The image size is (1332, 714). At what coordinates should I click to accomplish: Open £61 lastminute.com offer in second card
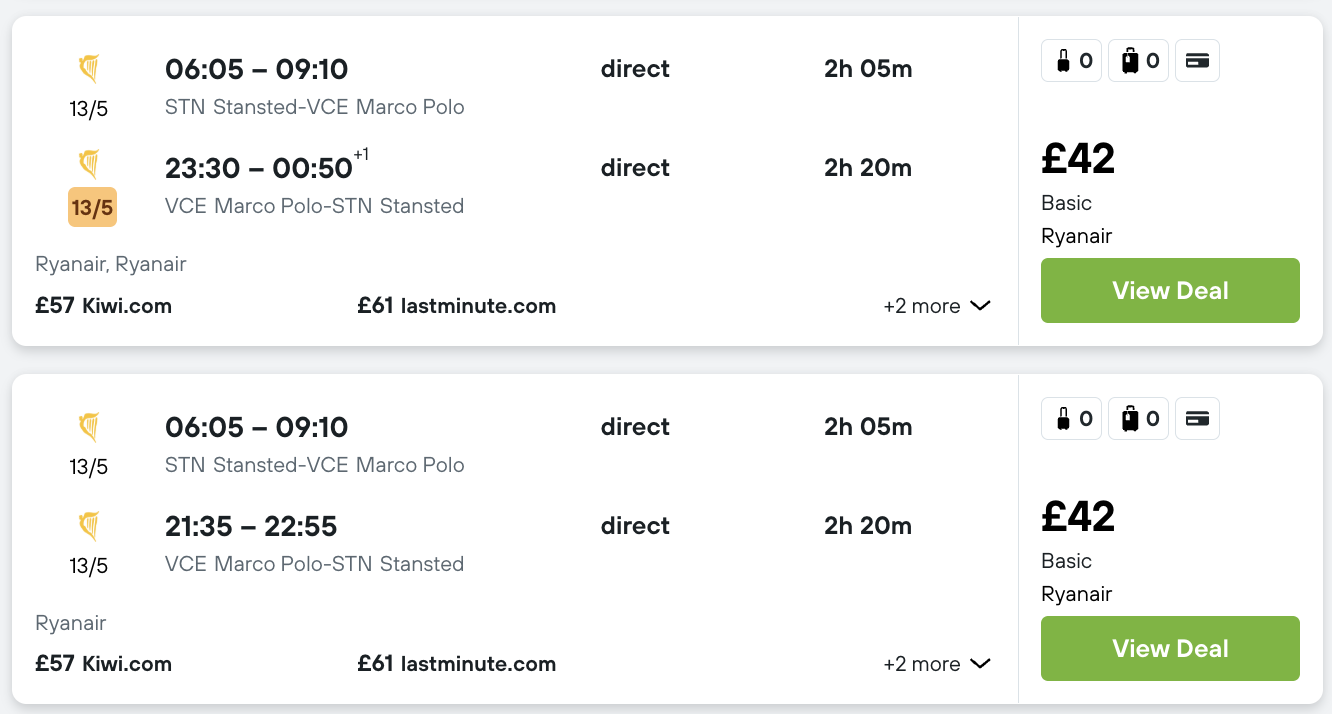[x=457, y=664]
